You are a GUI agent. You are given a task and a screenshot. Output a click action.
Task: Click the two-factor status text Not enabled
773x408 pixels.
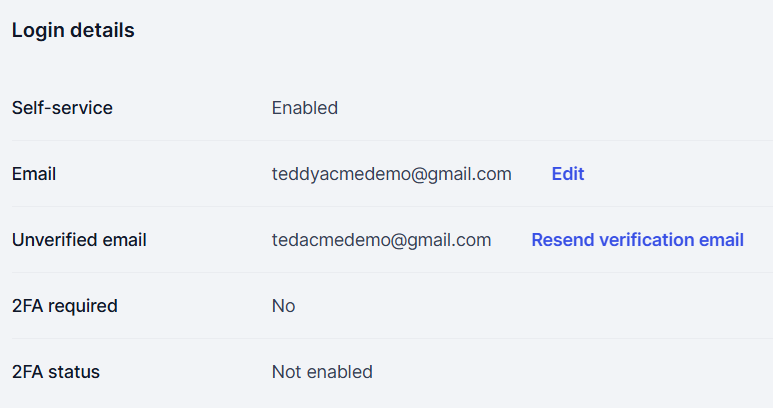[x=322, y=372]
